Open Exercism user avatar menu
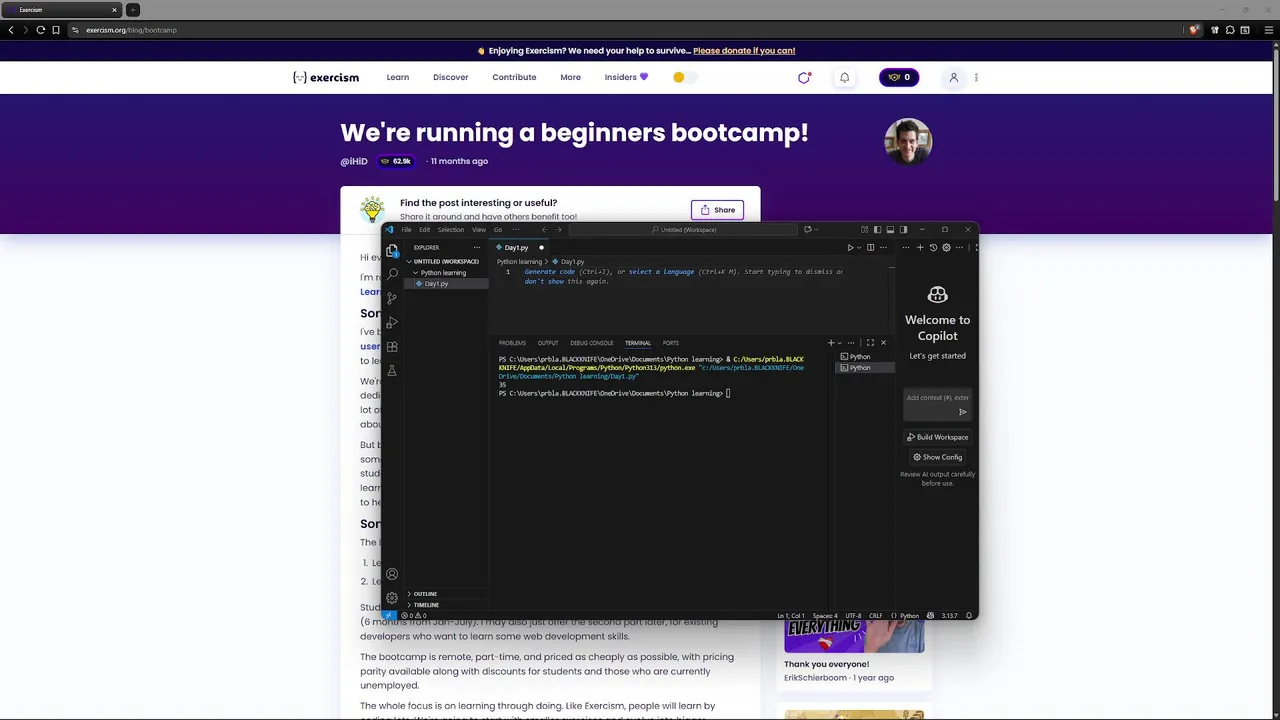Image resolution: width=1280 pixels, height=720 pixels. pyautogui.click(x=954, y=78)
